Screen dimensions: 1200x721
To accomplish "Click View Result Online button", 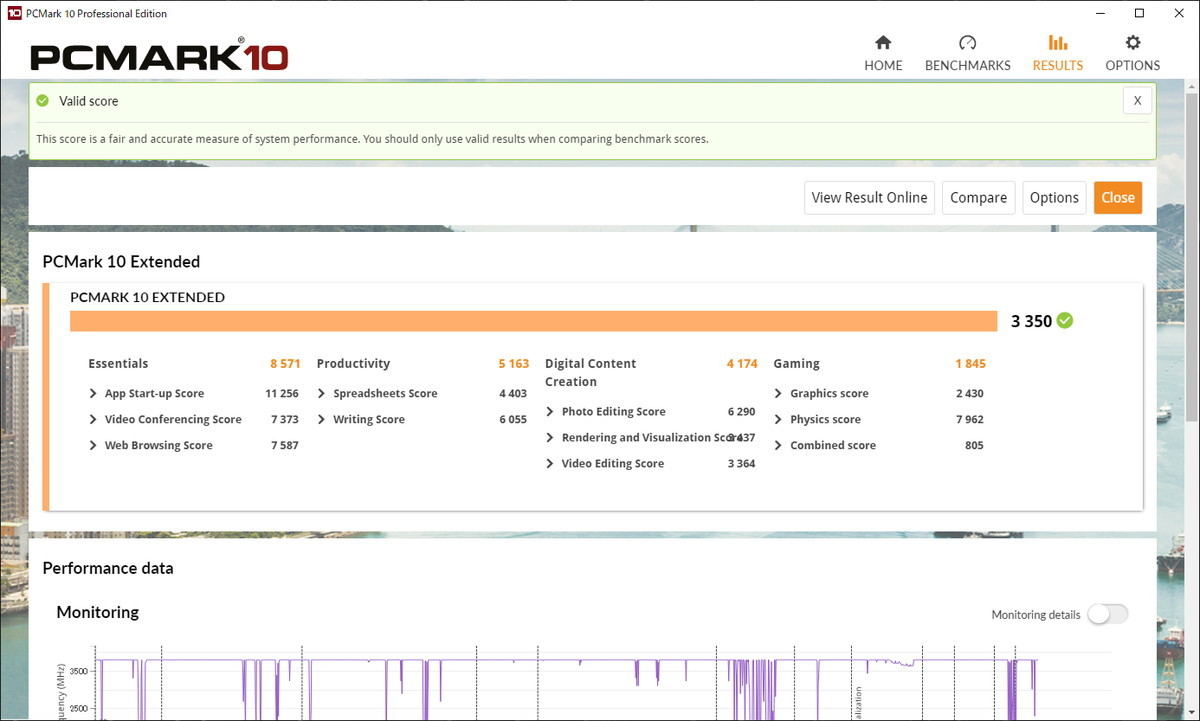I will 869,198.
